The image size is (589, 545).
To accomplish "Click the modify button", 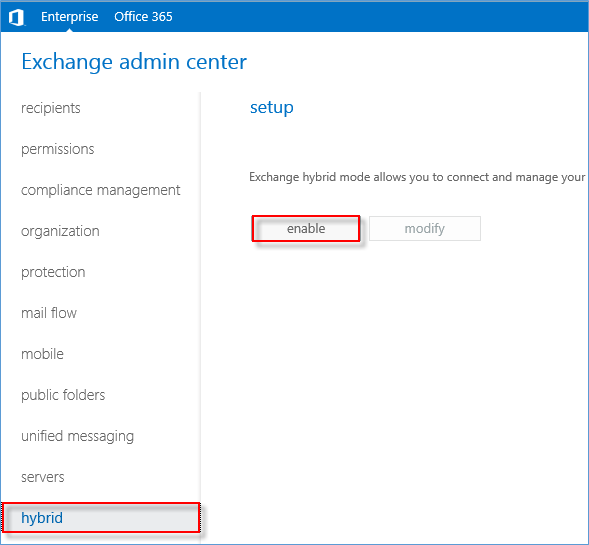I will coord(424,228).
